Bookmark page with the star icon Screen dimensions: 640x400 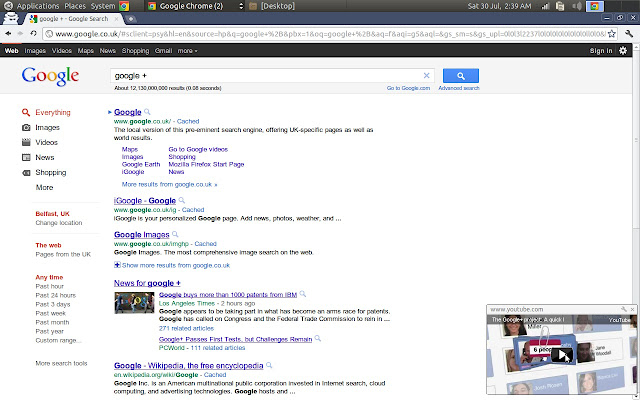(611, 34)
